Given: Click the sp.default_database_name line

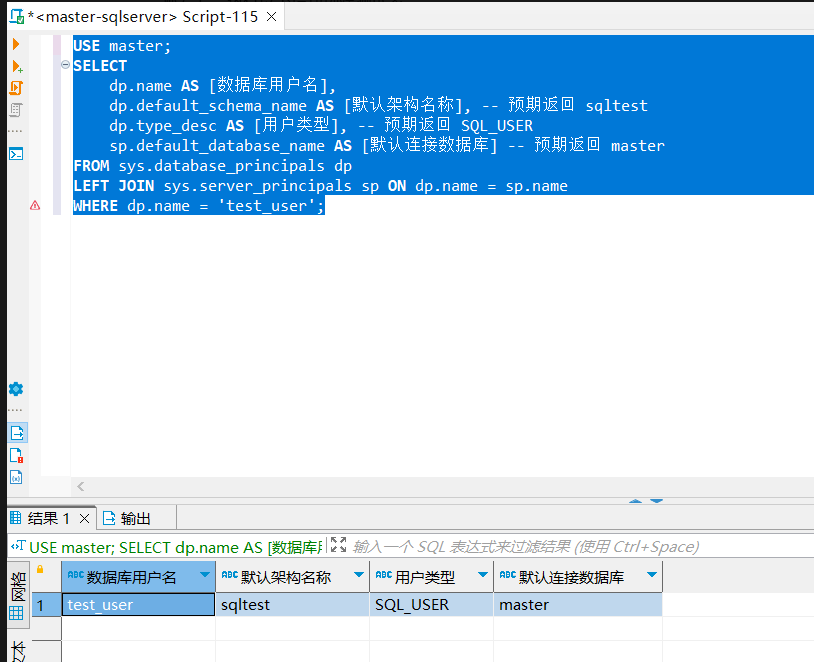Looking at the screenshot, I should coord(387,145).
